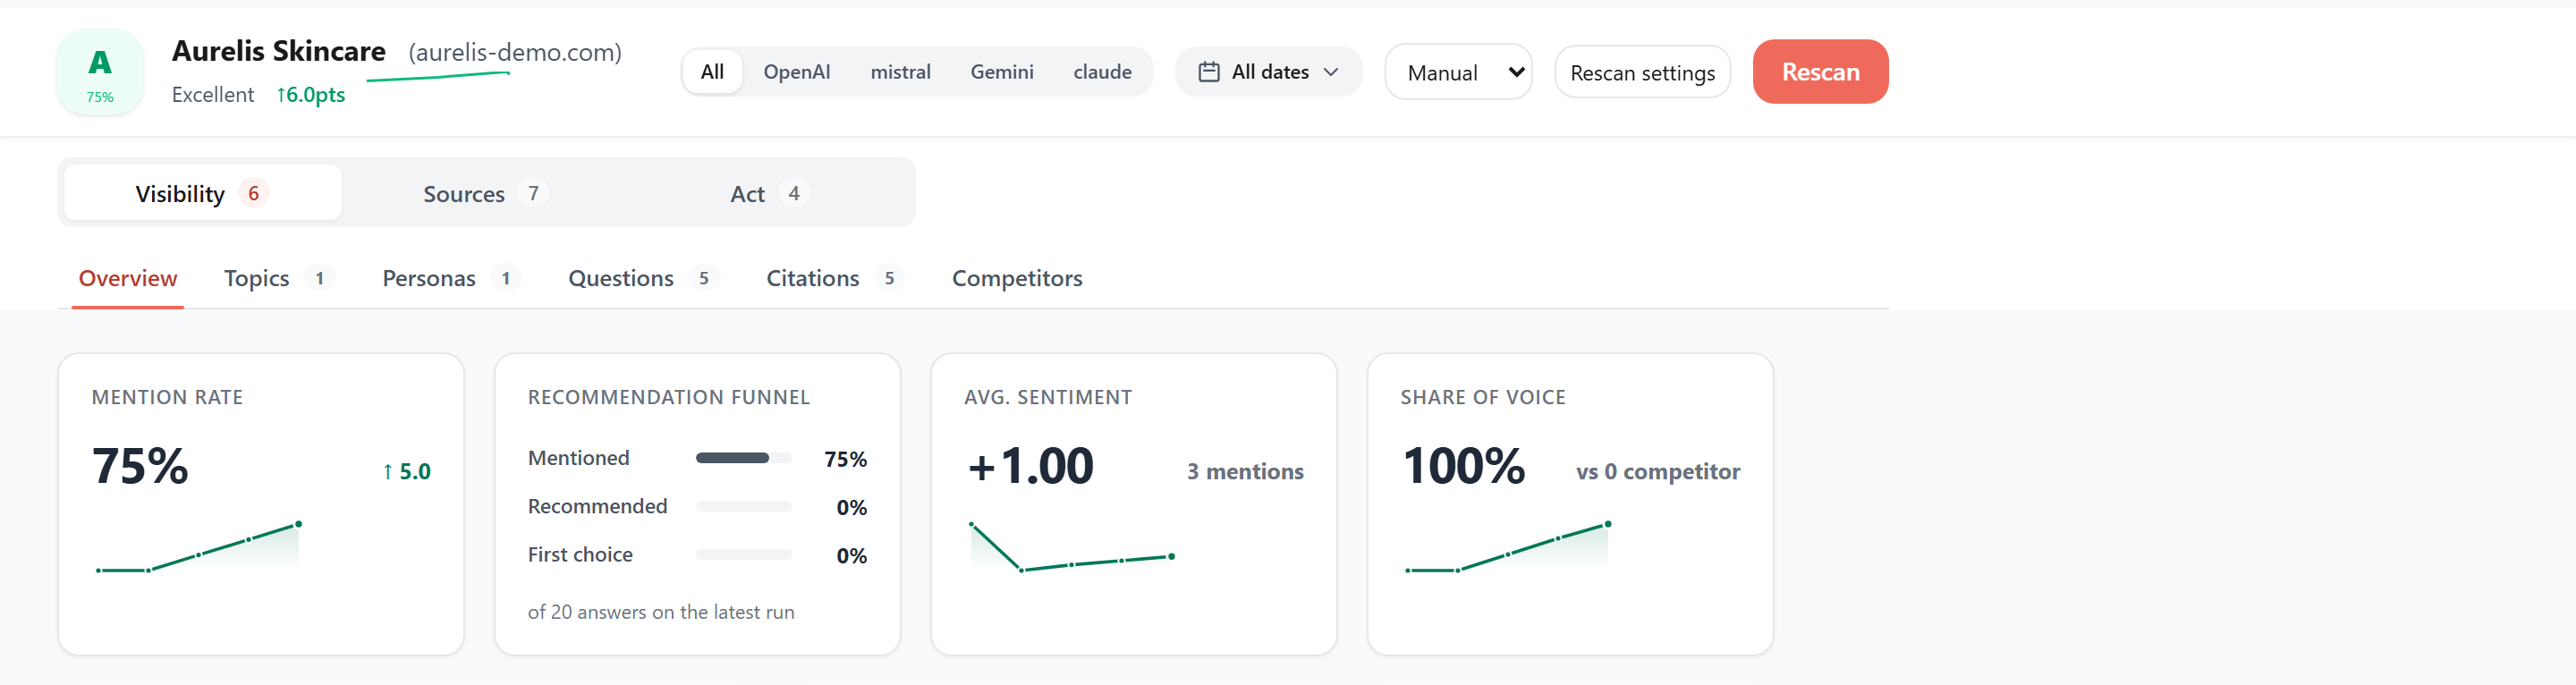Filter results by mistral

click(900, 72)
